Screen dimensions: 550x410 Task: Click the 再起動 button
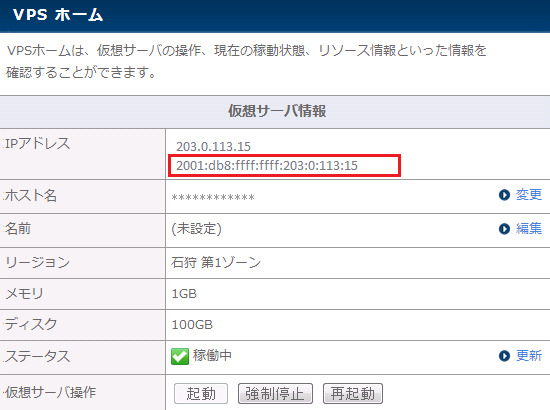pos(353,394)
